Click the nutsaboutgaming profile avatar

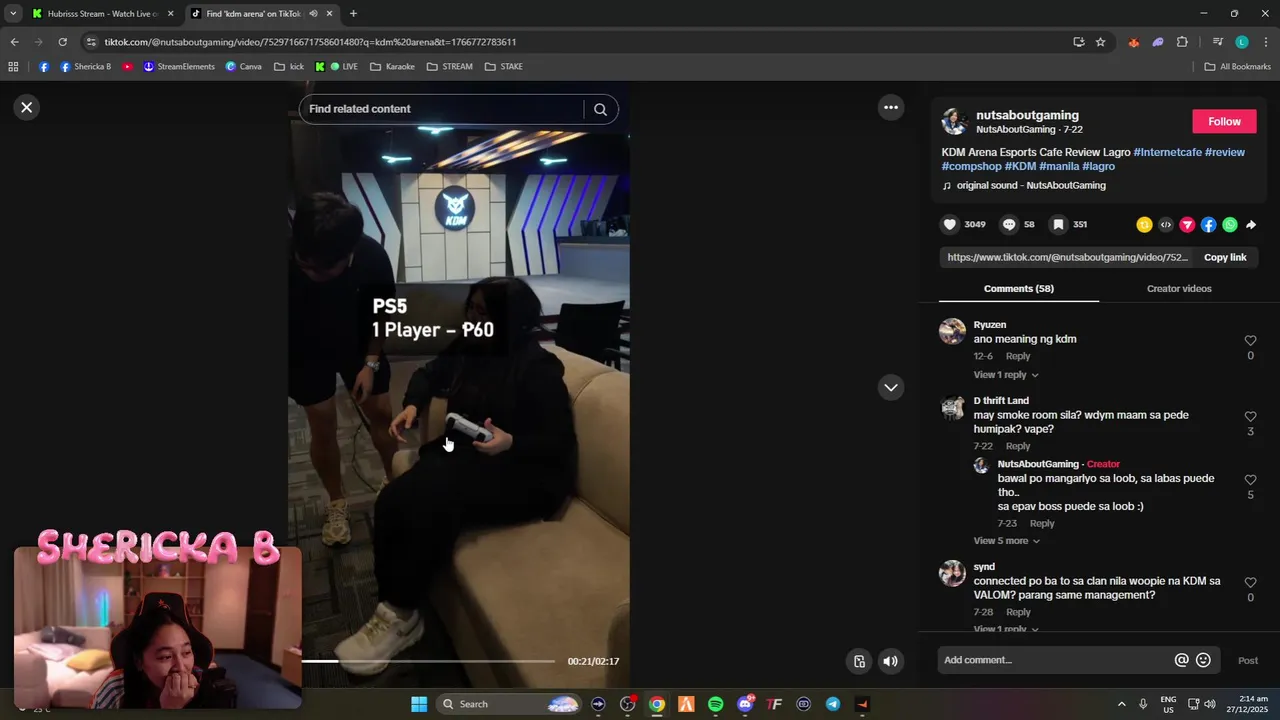pos(955,121)
